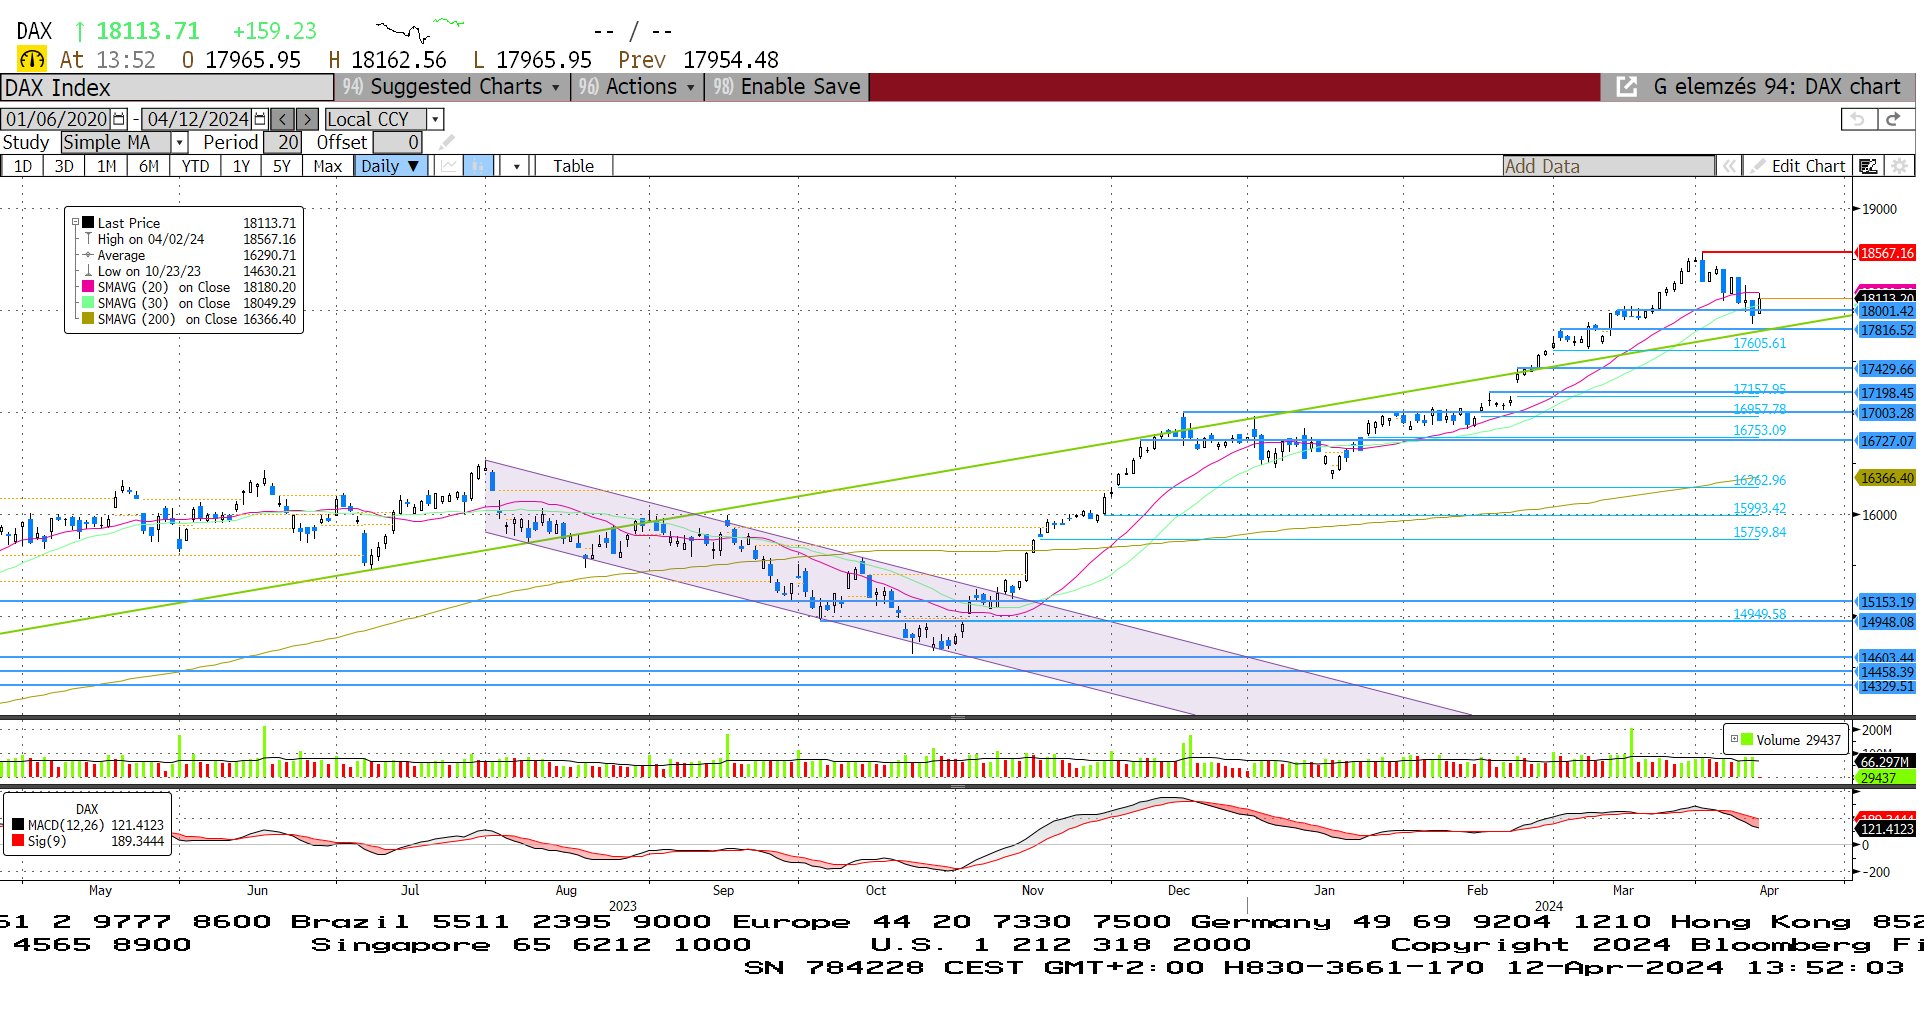This screenshot has height=1023, width=1924.
Task: Collapse panel with double chevron icon
Action: [1729, 166]
